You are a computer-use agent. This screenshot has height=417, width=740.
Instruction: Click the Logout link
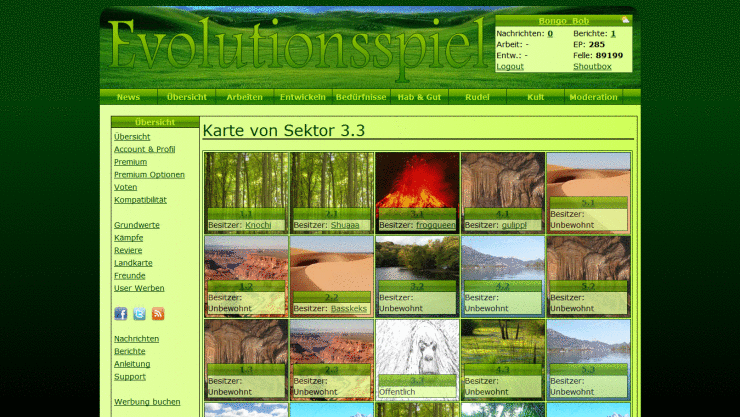tap(510, 67)
